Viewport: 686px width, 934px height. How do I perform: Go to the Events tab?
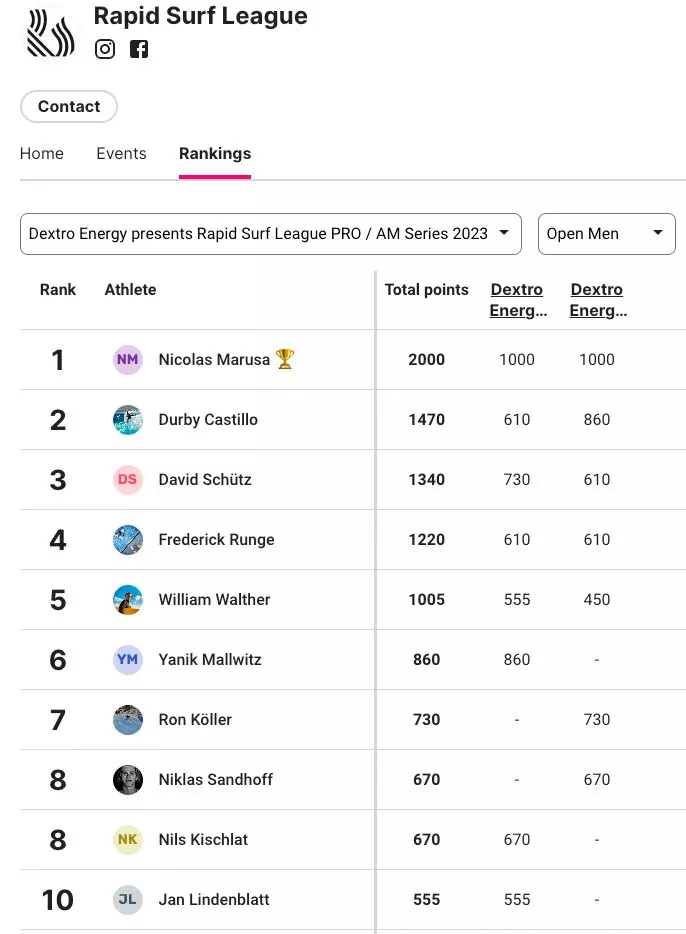[121, 154]
